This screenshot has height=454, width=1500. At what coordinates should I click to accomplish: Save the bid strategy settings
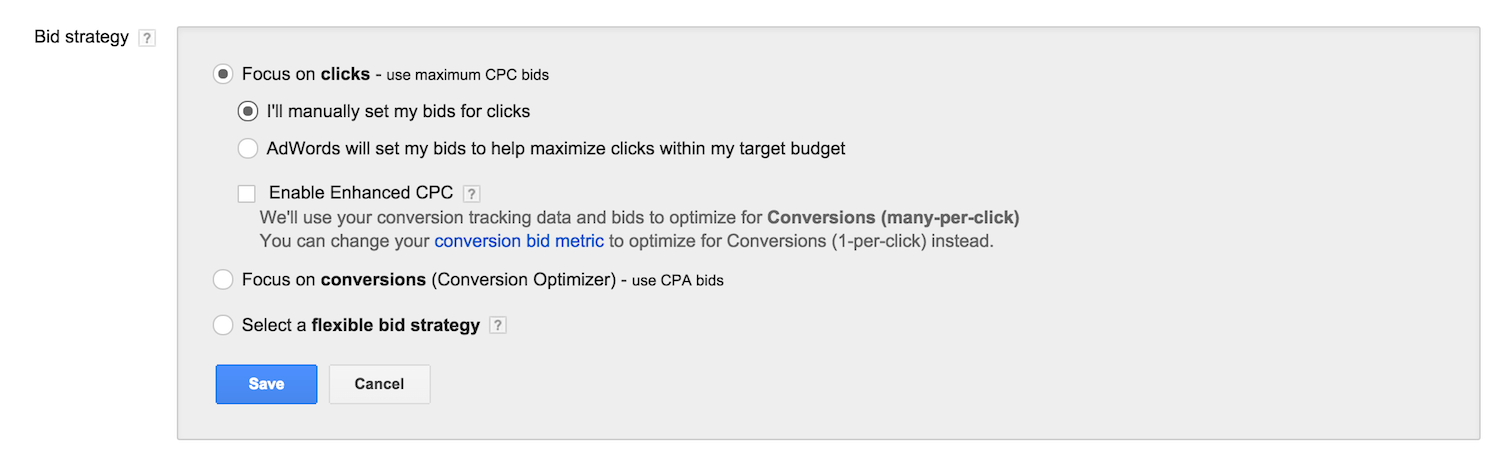point(266,384)
